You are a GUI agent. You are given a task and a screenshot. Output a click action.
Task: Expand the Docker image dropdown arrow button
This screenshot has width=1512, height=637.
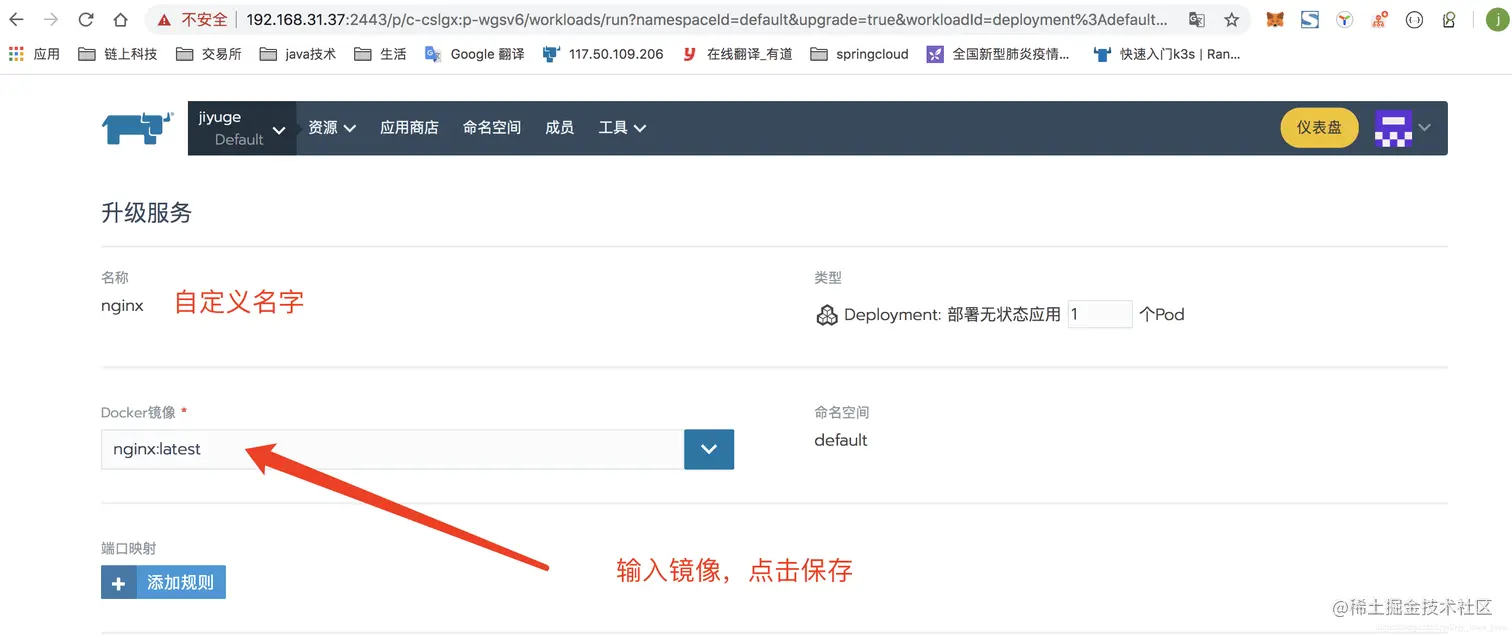click(709, 450)
